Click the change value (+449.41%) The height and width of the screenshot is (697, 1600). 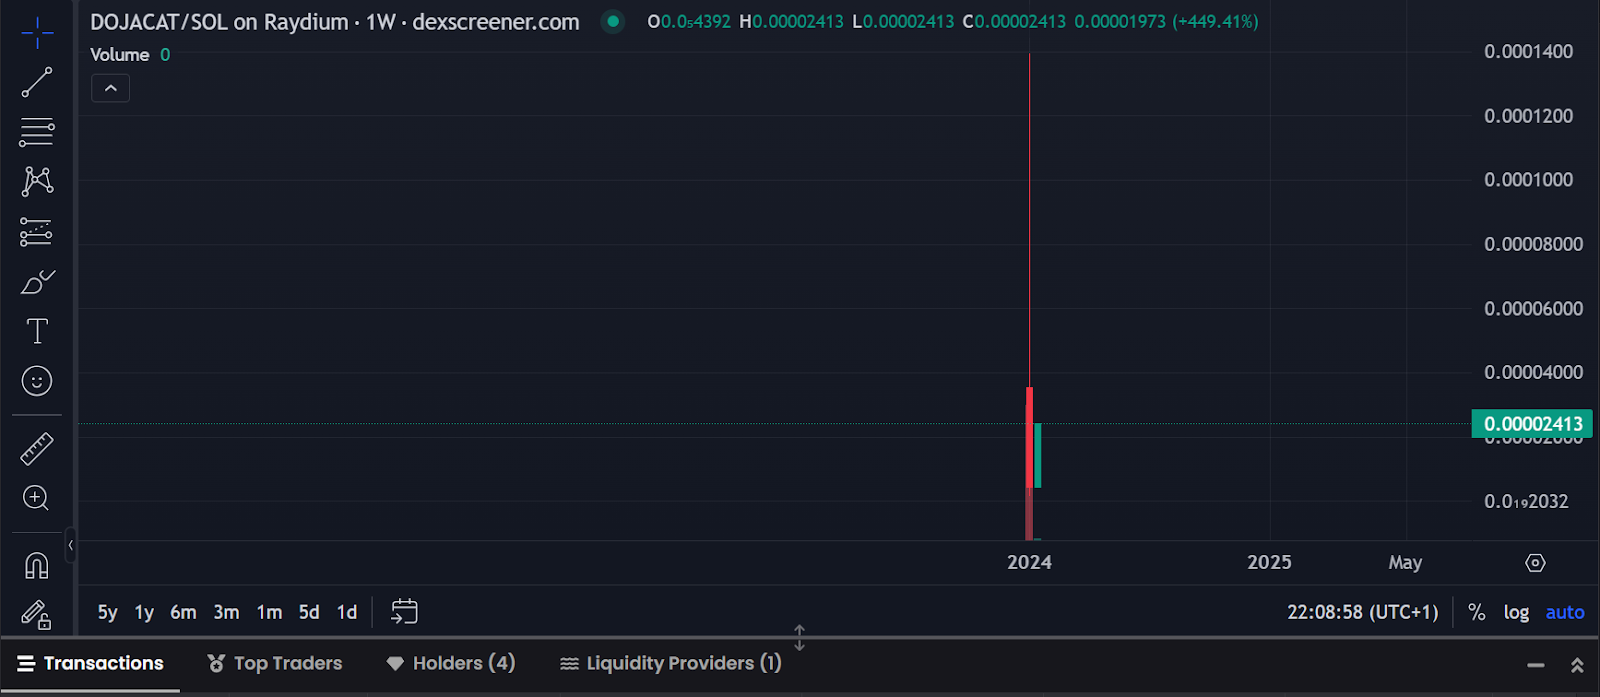coord(1216,22)
